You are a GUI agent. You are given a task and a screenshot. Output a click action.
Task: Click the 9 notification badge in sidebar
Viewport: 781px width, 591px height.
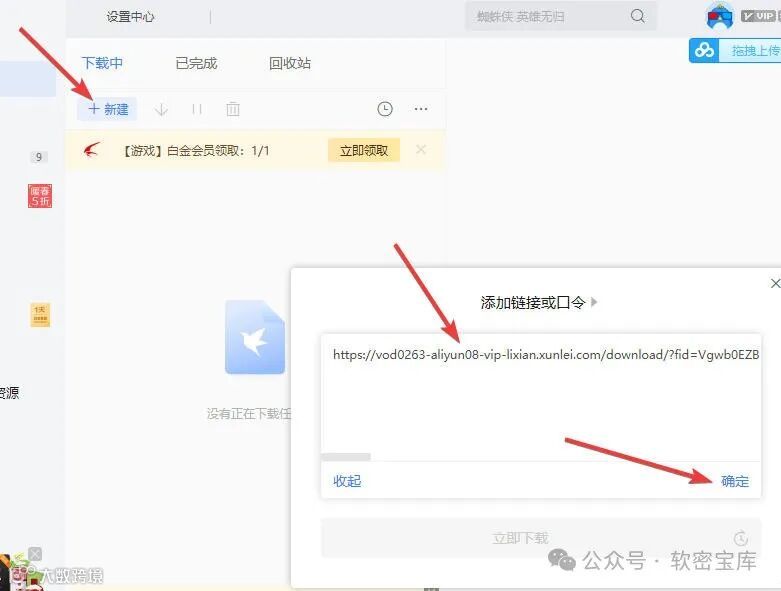point(38,157)
